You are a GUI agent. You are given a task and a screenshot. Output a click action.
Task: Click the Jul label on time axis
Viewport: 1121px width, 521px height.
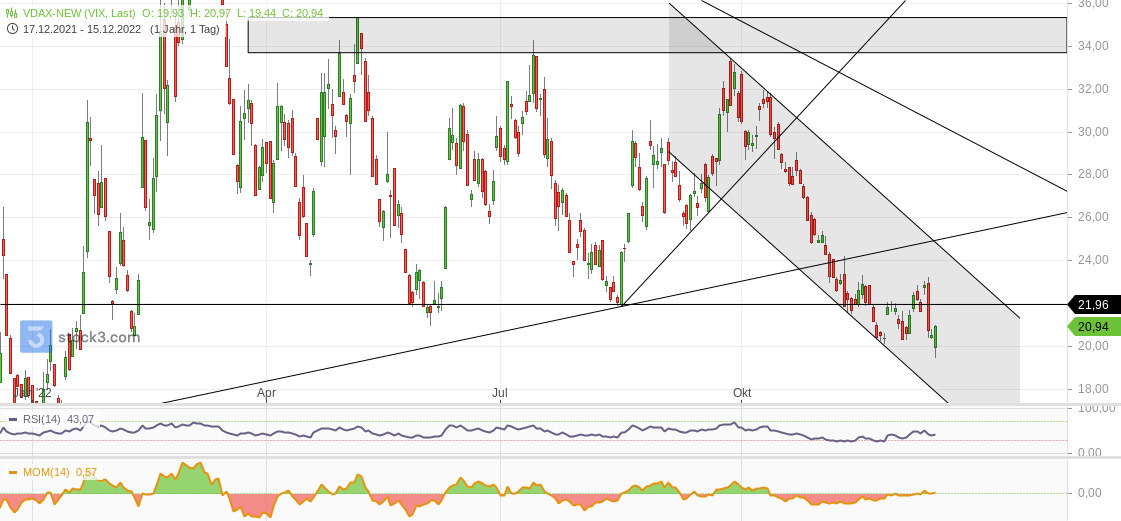pyautogui.click(x=500, y=393)
